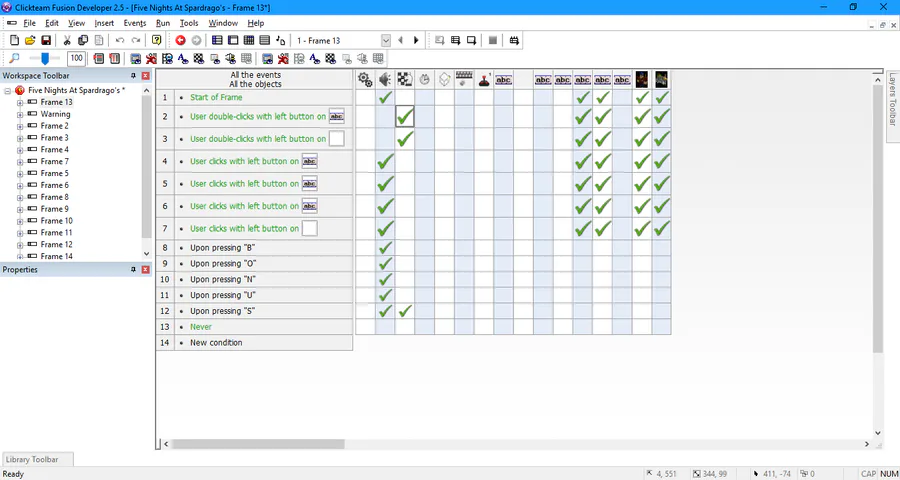This screenshot has width=900, height=480.
Task: Click the Cut scissors icon
Action: click(x=67, y=40)
